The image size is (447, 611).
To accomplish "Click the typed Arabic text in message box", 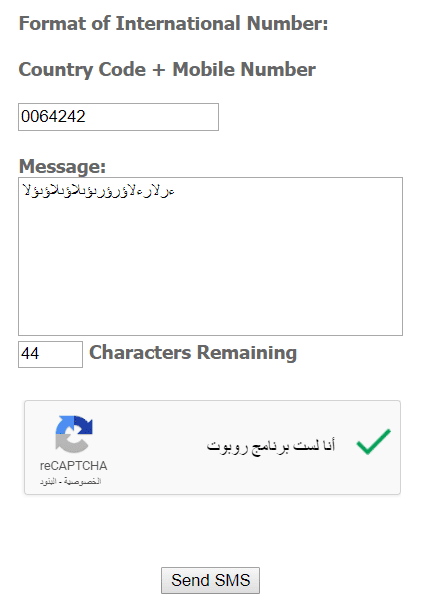I will coord(98,191).
